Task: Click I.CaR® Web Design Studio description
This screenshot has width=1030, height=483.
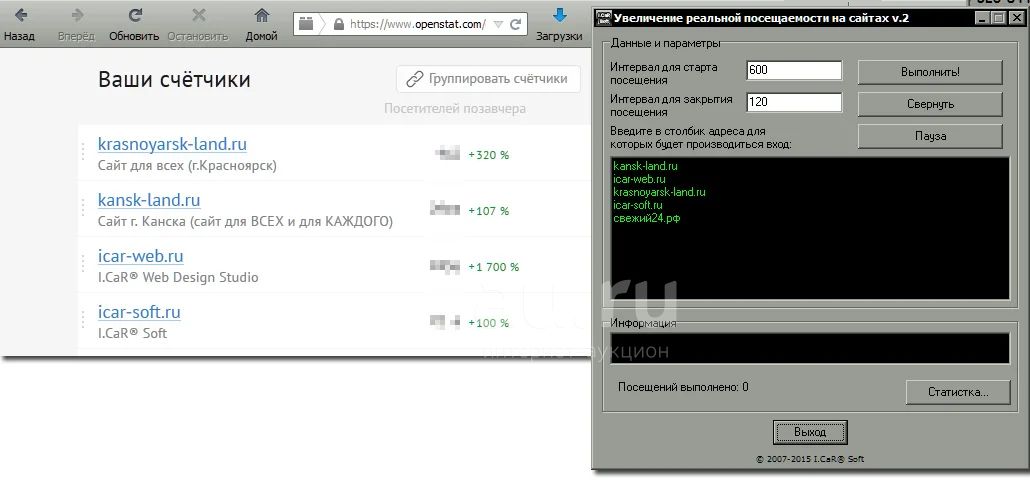Action: pos(178,277)
